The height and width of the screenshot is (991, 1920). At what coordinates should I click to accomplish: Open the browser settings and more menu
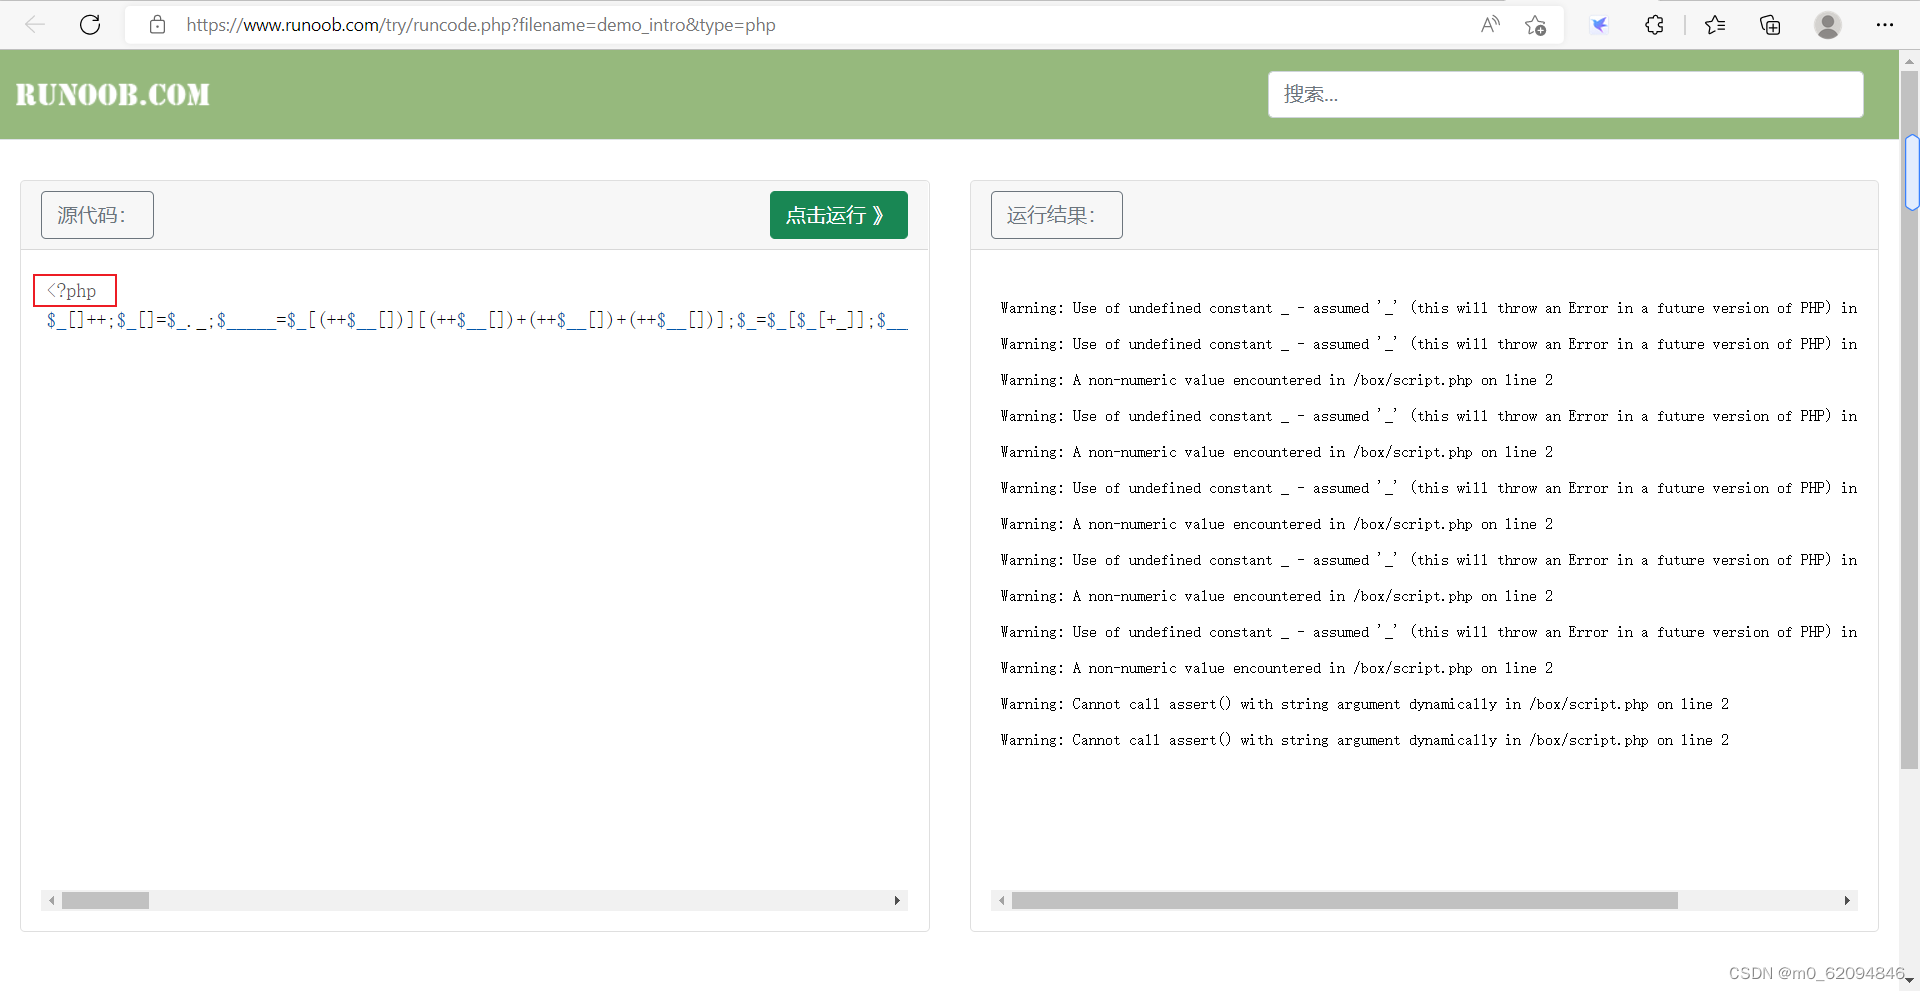(1885, 25)
